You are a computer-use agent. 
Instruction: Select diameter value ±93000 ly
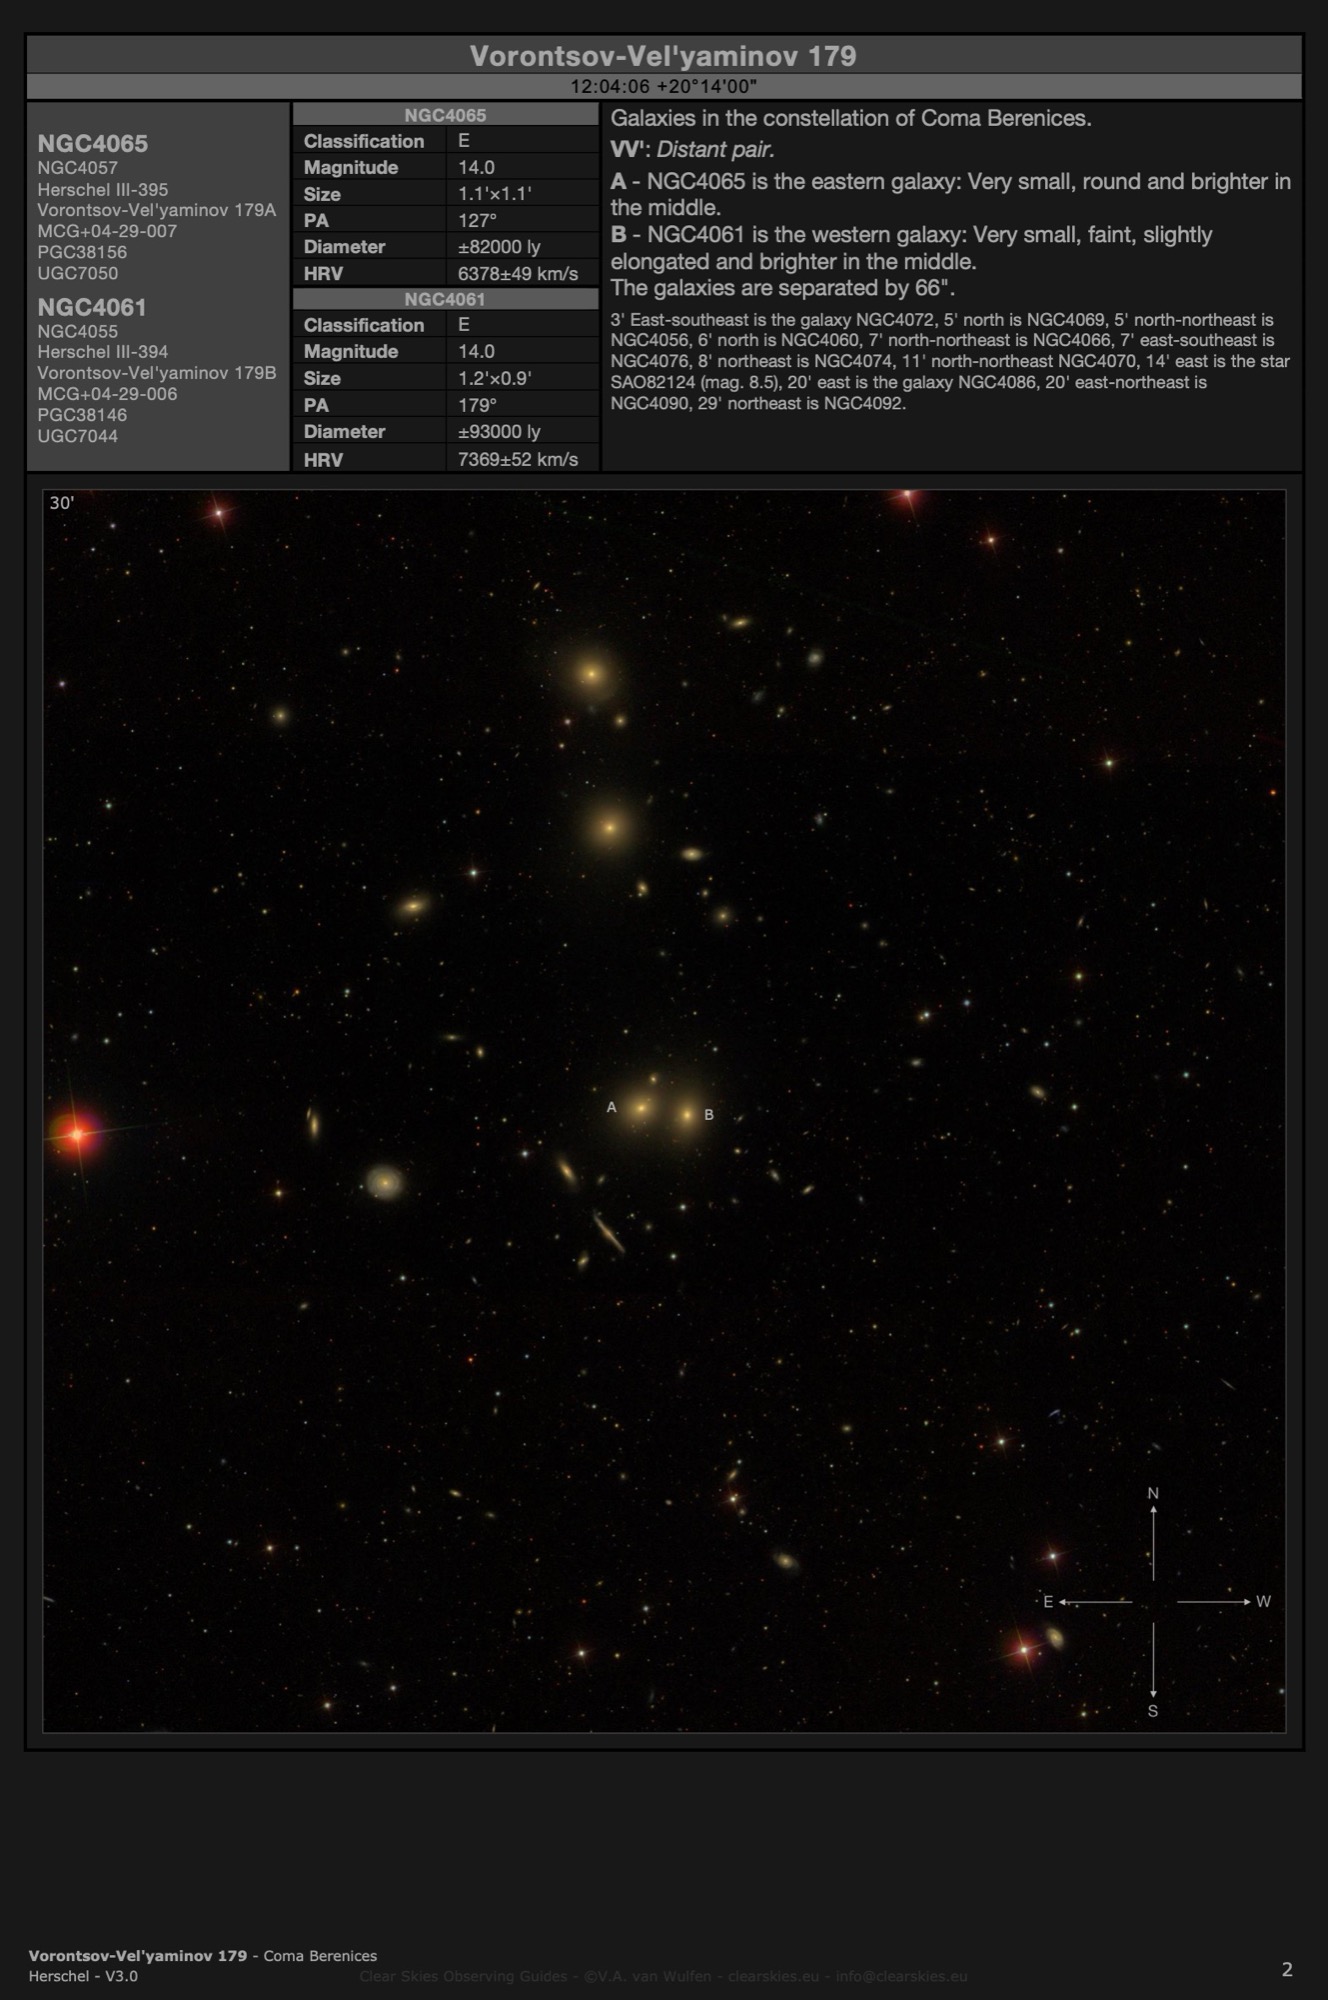[x=499, y=431]
